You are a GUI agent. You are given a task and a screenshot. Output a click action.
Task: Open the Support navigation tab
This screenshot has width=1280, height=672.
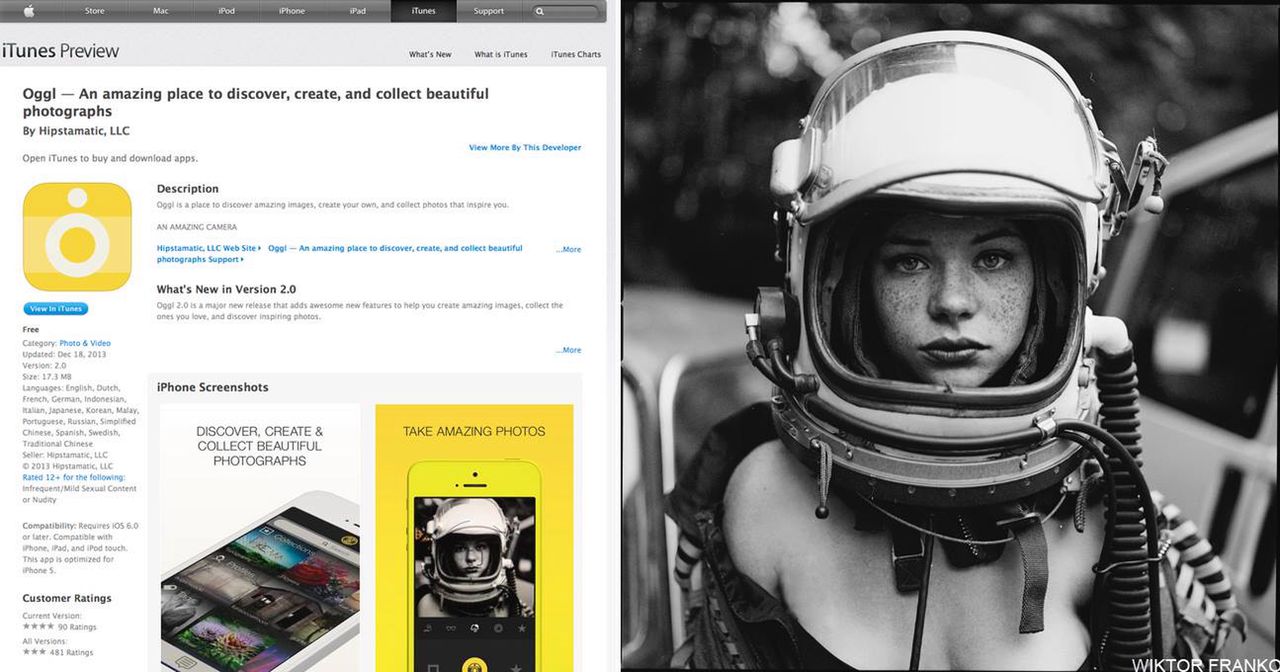tap(489, 11)
